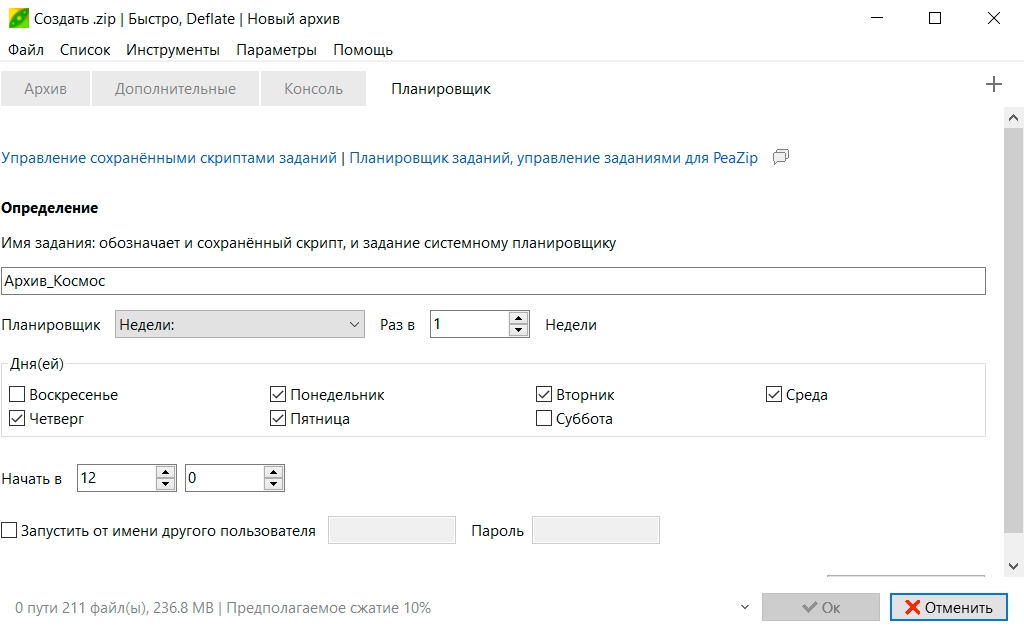
Task: Click the Ок button
Action: tap(821, 607)
